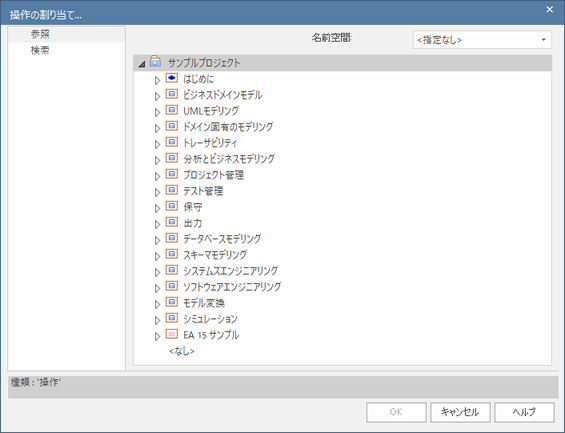Click the package icon beside 保守
Viewport: 565px width, 433px height.
point(172,206)
